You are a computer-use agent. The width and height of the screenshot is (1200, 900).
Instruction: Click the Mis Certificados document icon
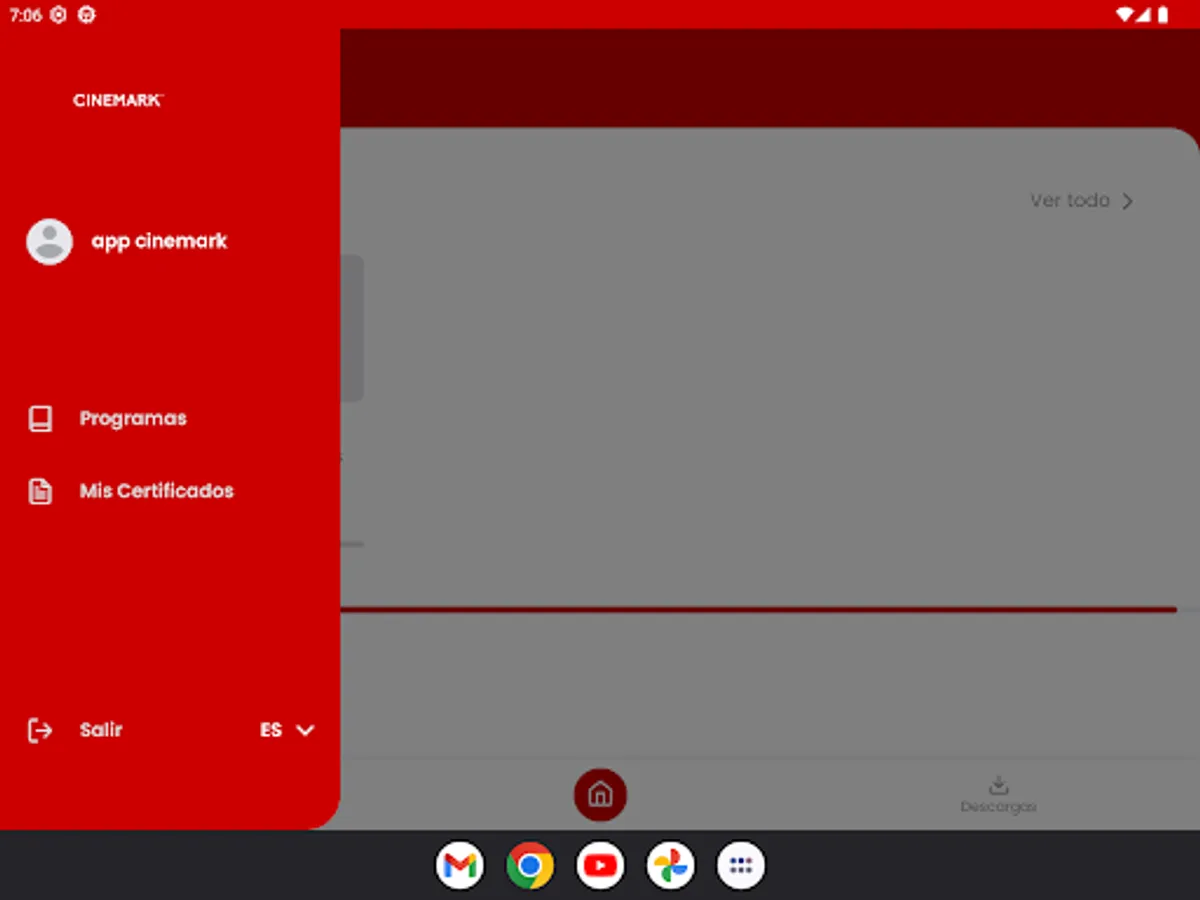click(x=40, y=491)
